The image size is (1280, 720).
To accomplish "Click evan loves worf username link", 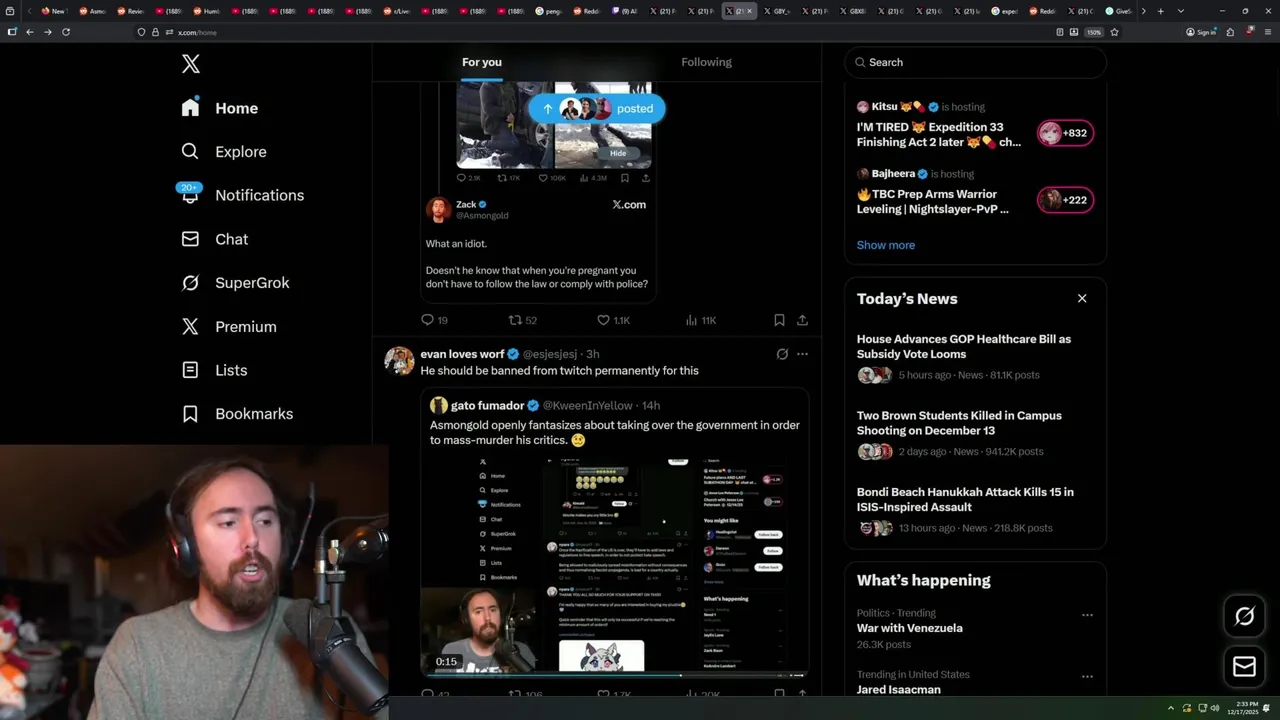I will [x=462, y=354].
